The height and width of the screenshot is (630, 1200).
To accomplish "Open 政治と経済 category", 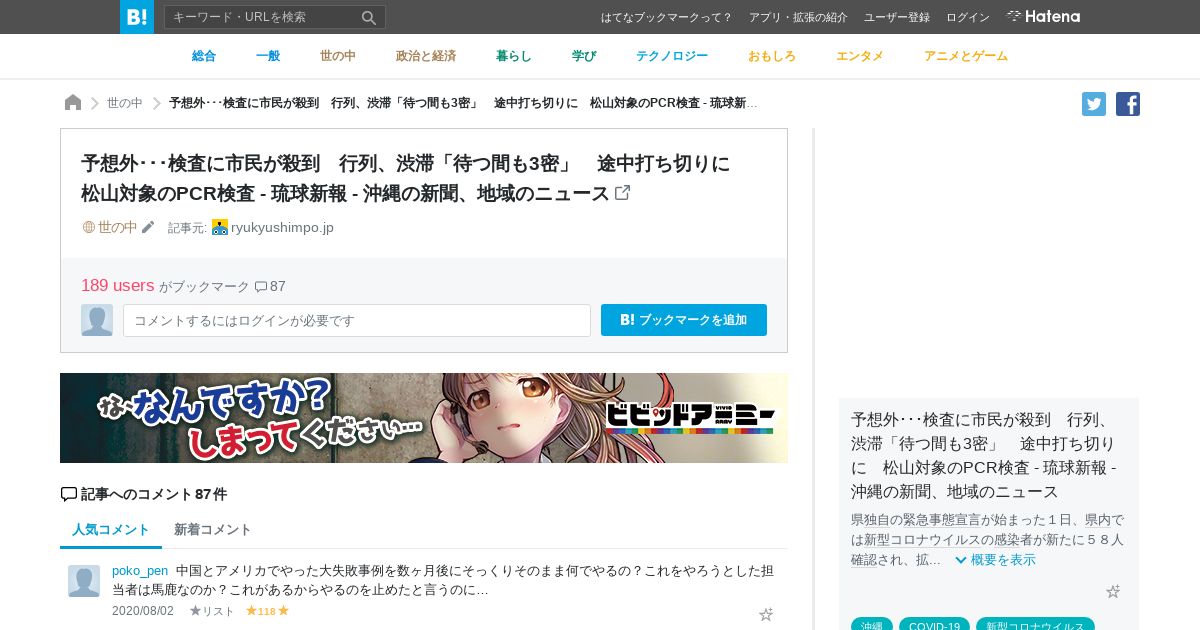I will coord(426,56).
